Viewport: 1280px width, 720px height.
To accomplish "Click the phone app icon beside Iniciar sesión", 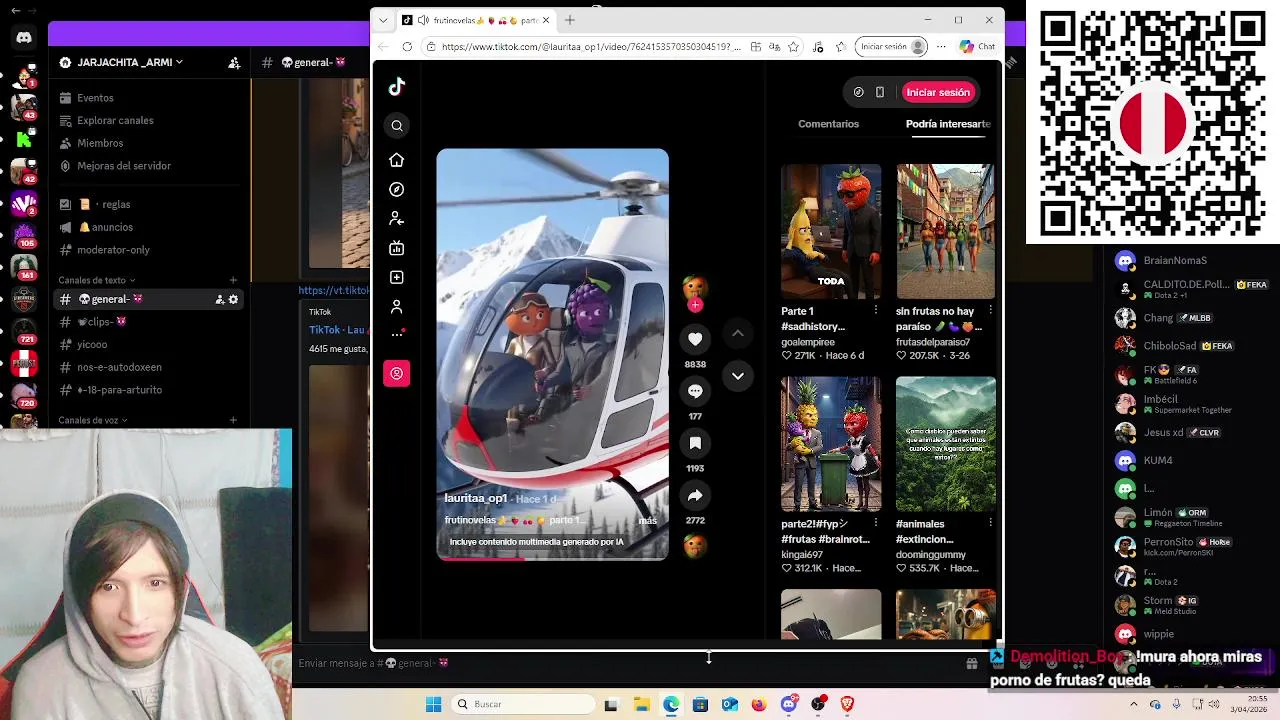I will pyautogui.click(x=880, y=92).
